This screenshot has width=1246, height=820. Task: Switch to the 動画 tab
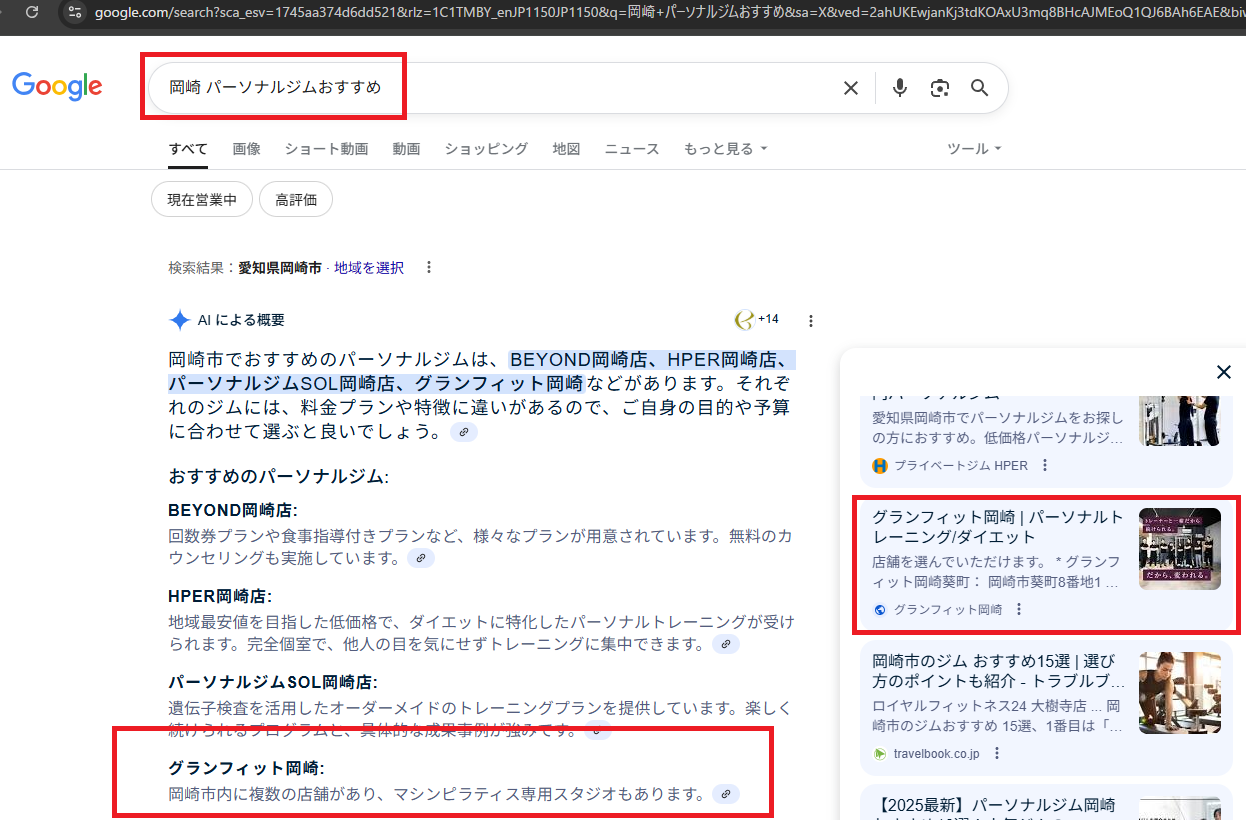click(406, 149)
